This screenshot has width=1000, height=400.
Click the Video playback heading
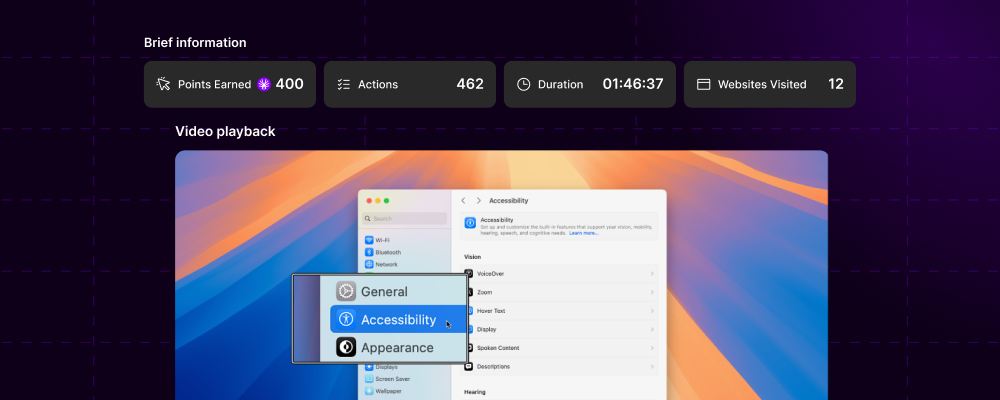tap(225, 131)
